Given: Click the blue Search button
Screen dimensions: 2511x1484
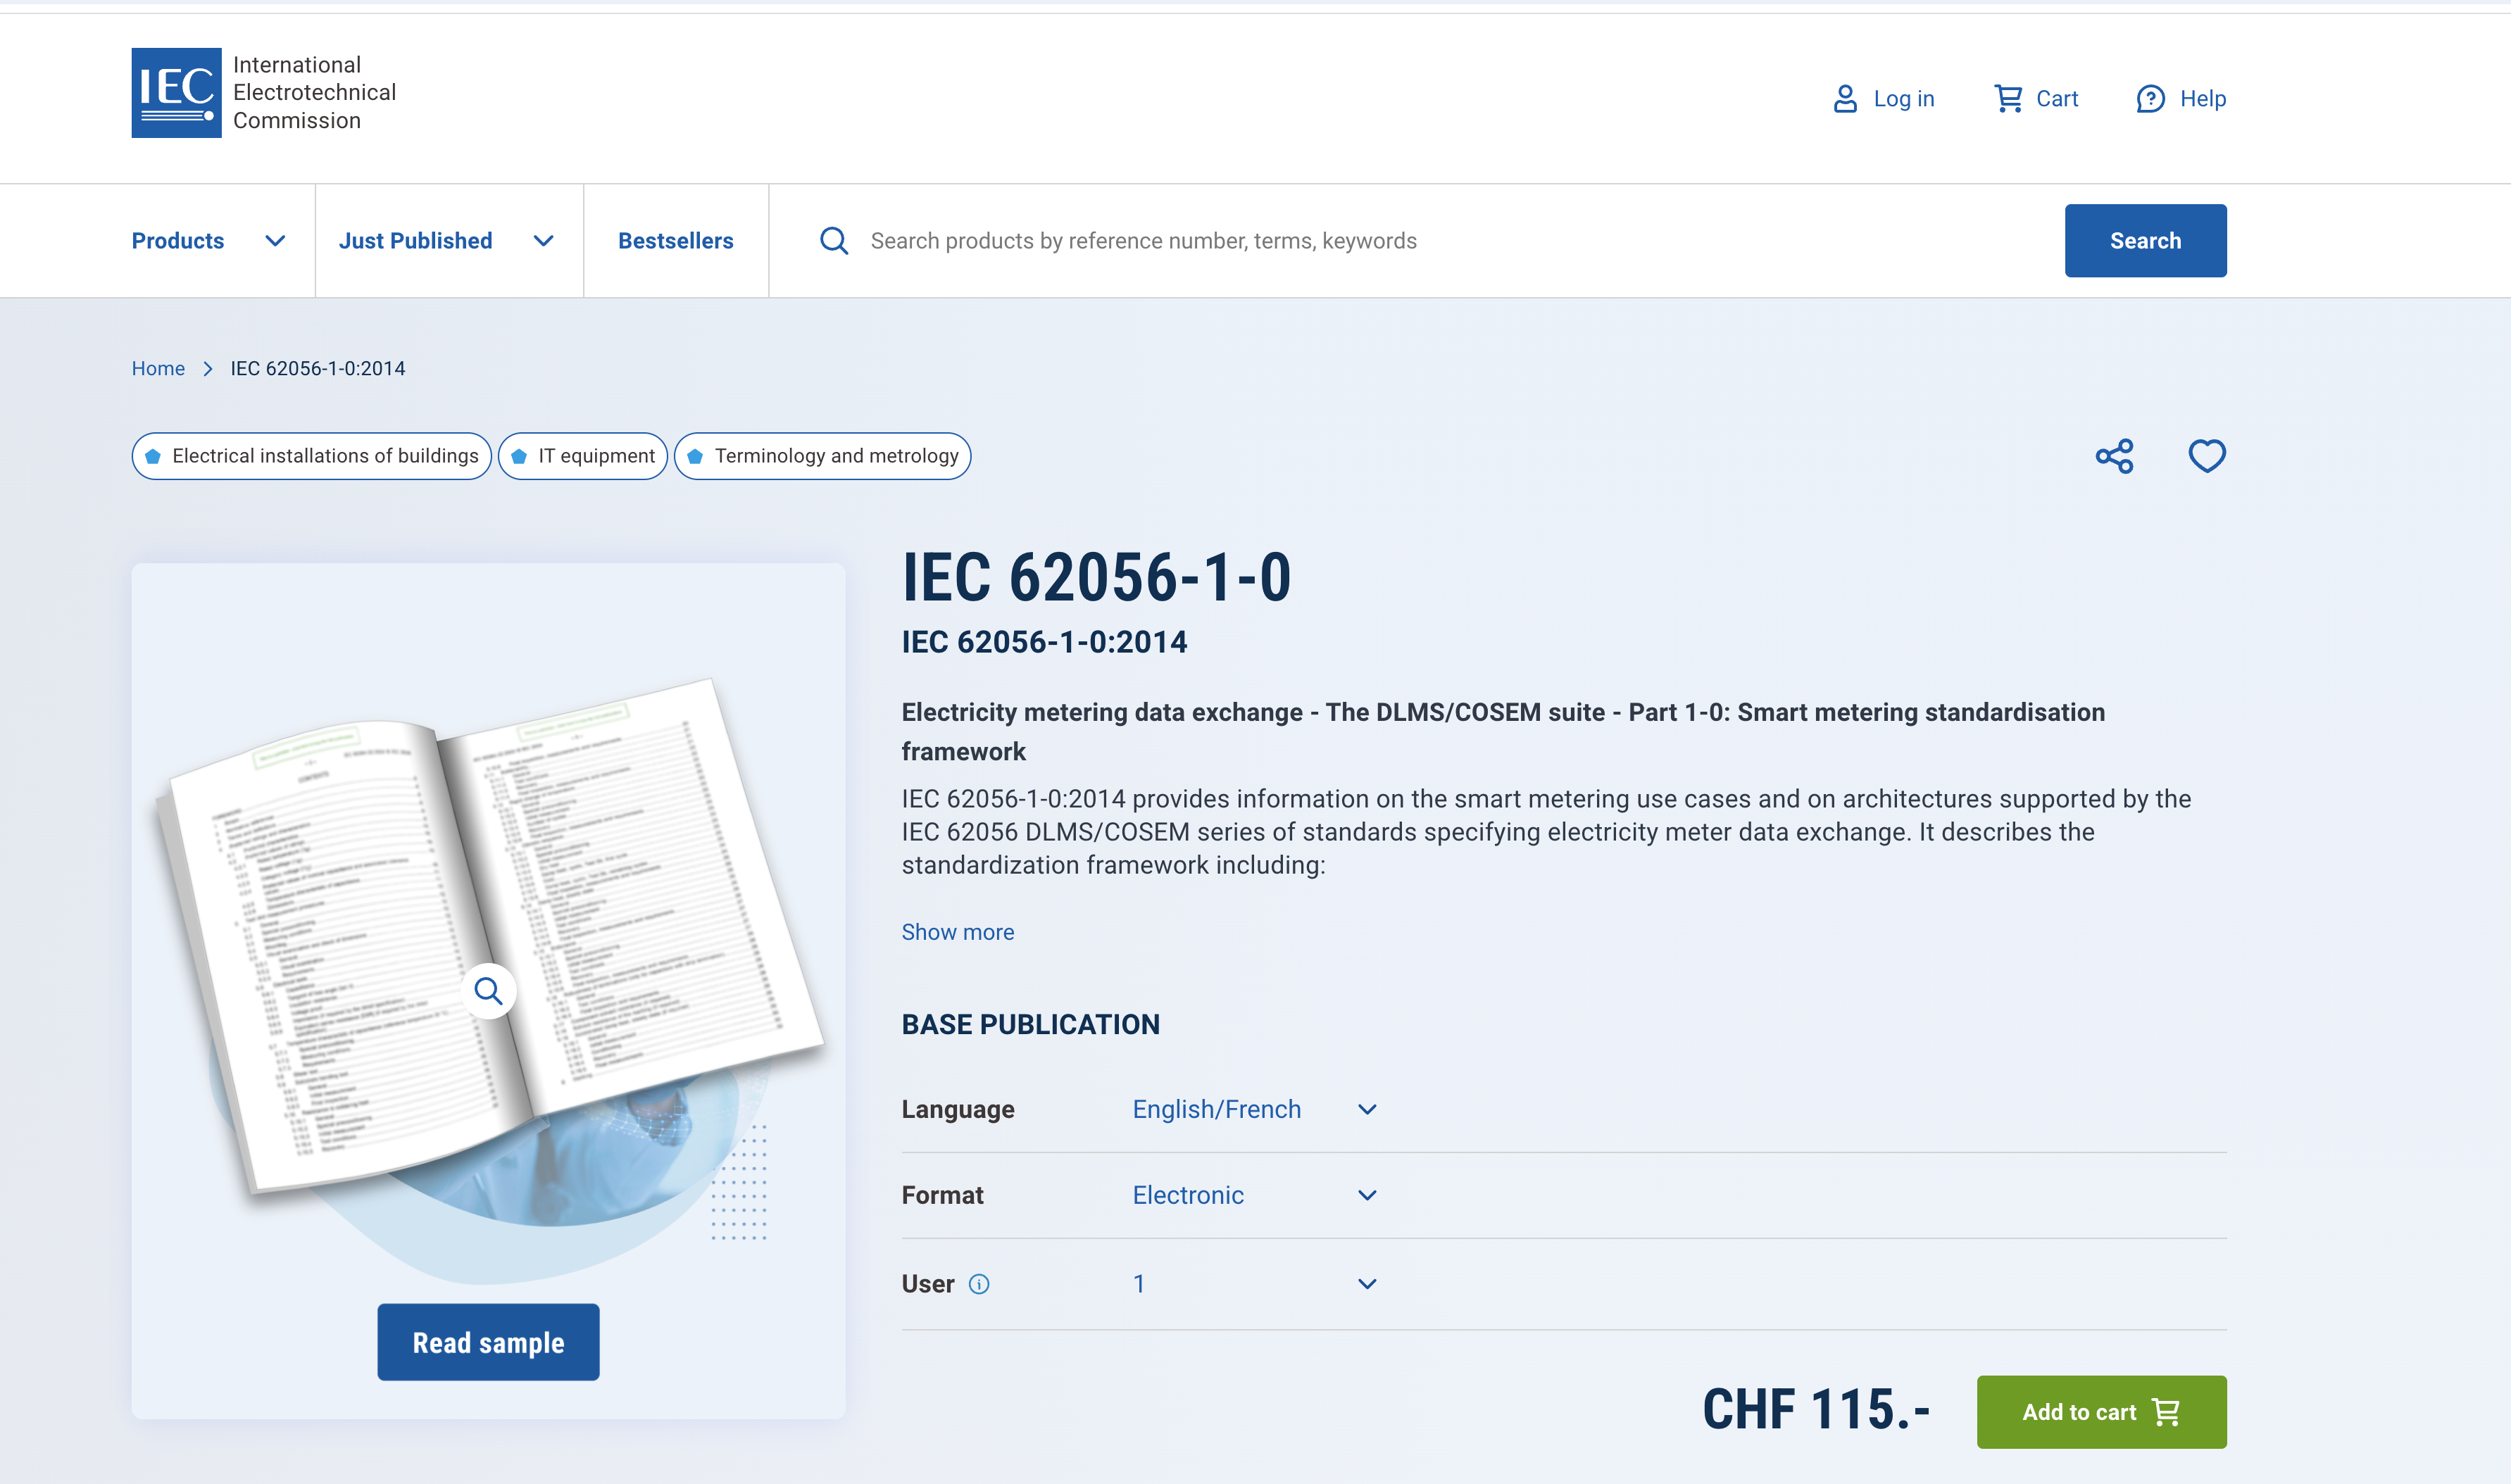Looking at the screenshot, I should click(2145, 241).
